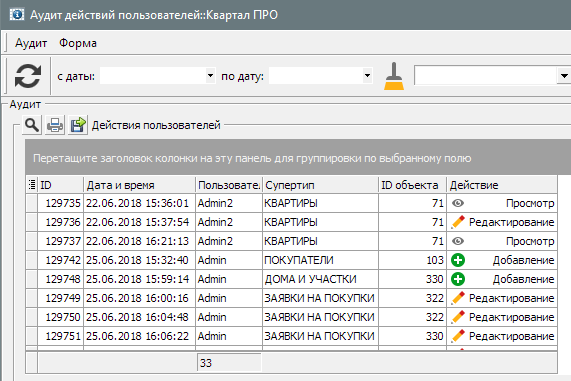The width and height of the screenshot is (571, 381).
Task: Click the window's app icon in title bar
Action: [x=16, y=15]
